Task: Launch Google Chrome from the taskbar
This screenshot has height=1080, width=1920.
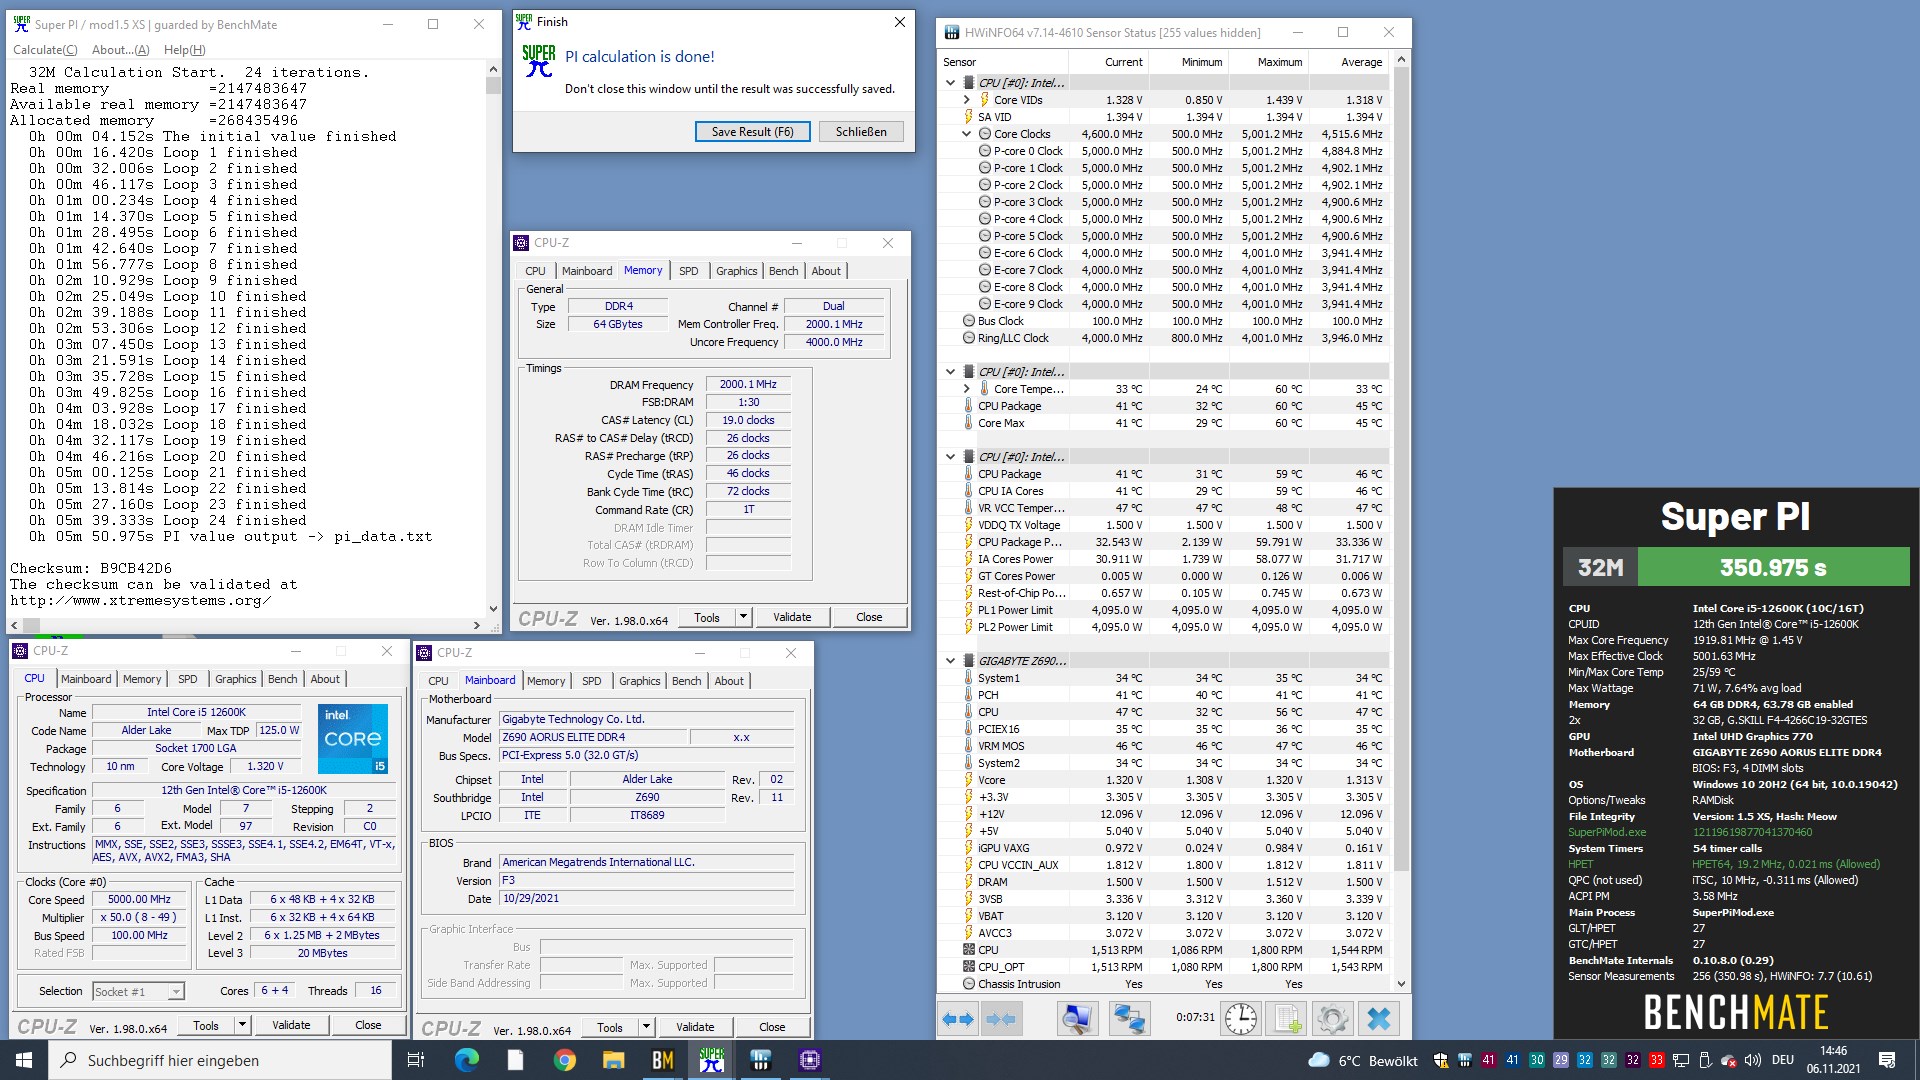Action: [565, 1060]
